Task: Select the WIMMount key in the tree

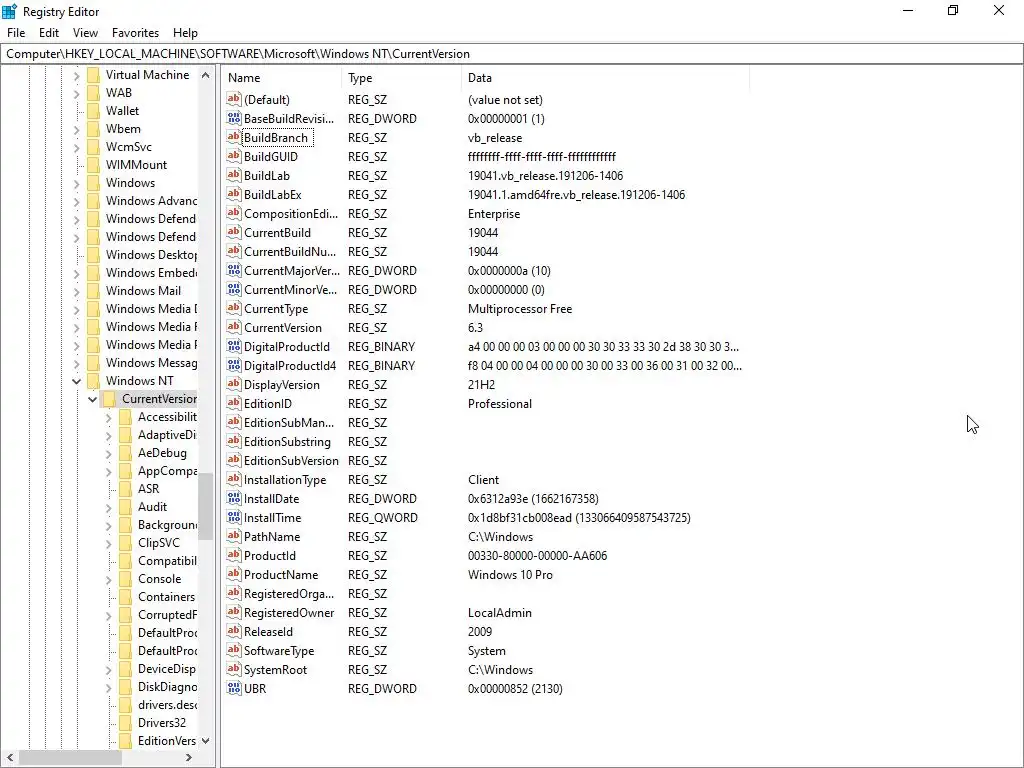Action: coord(136,165)
